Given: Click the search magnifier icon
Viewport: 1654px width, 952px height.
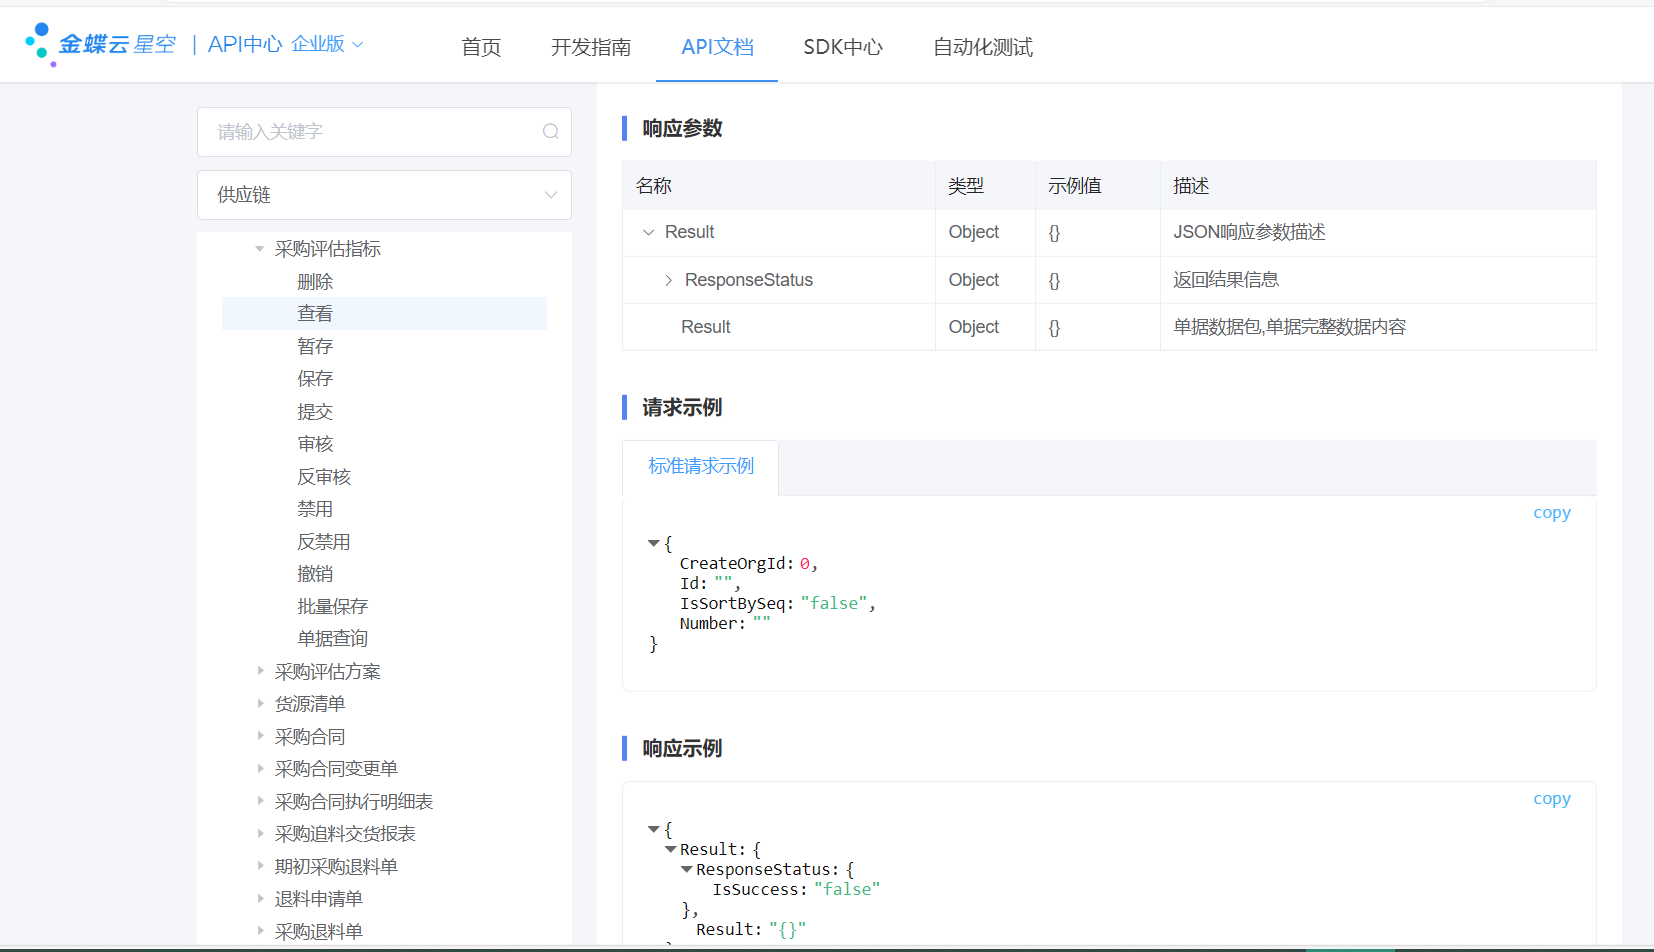Looking at the screenshot, I should (x=550, y=132).
